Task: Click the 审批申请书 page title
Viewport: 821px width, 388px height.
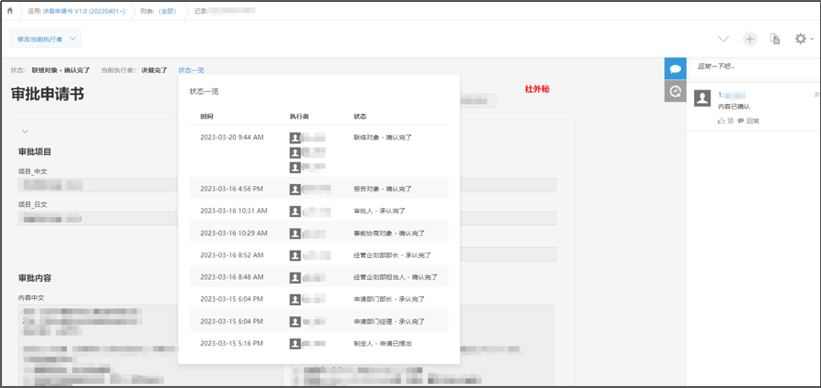Action: point(47,94)
